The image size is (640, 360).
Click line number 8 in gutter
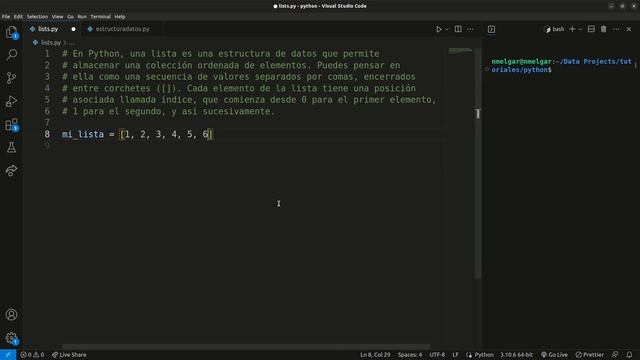47,134
